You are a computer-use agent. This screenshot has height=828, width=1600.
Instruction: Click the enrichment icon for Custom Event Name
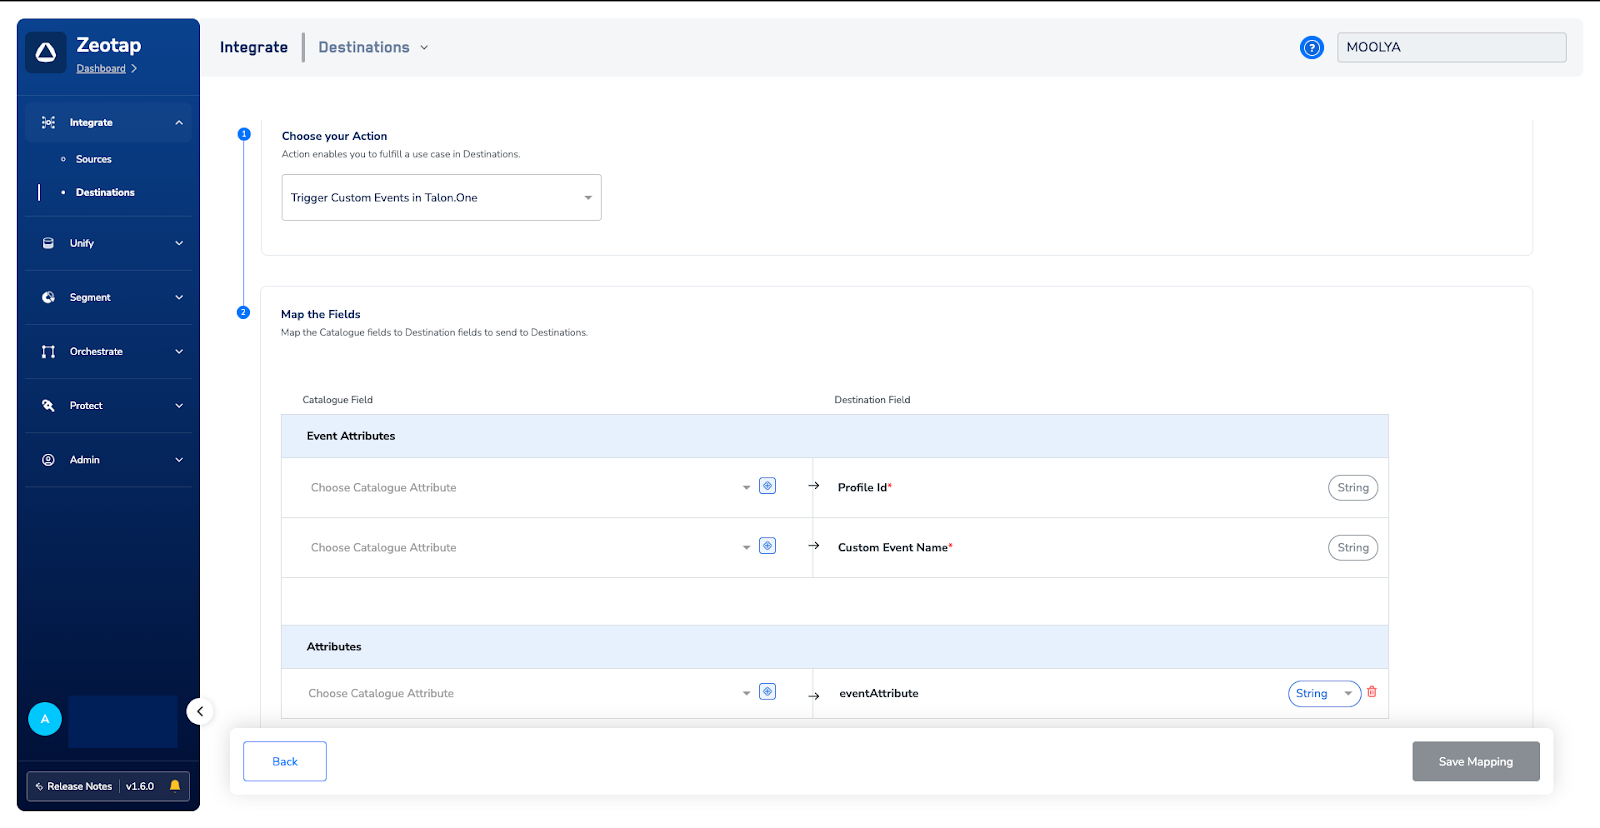click(x=768, y=546)
